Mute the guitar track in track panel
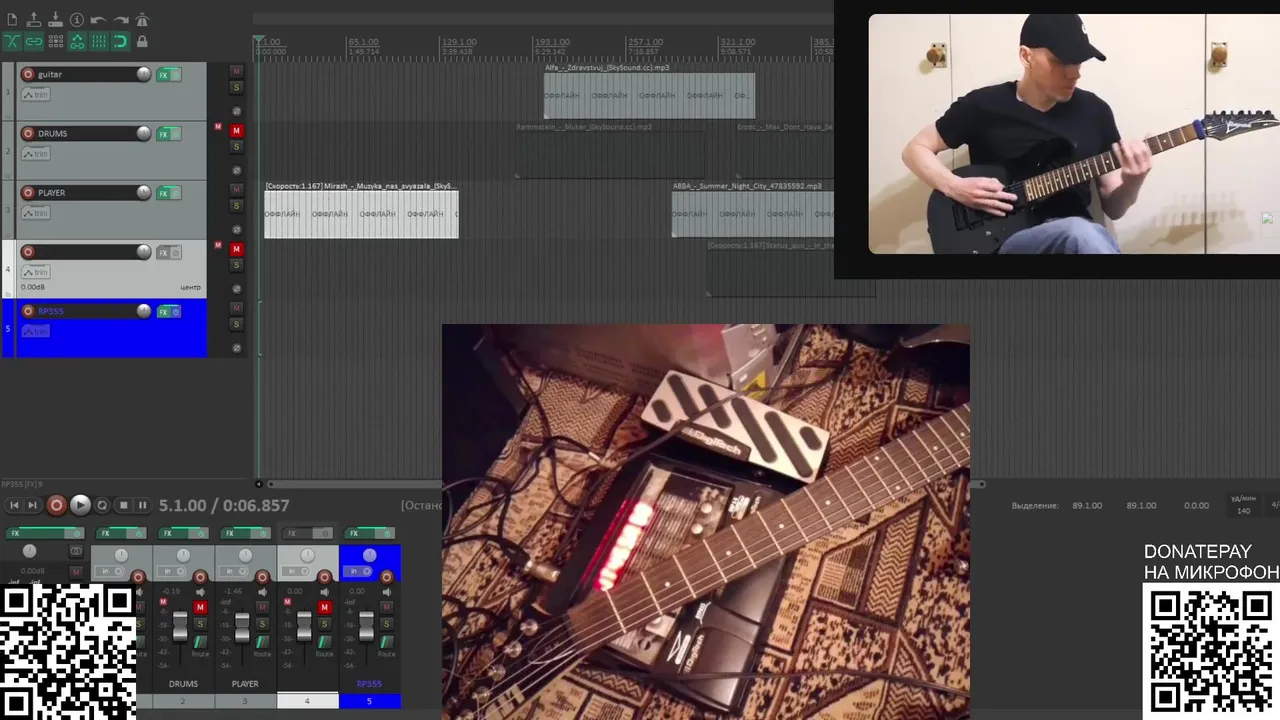 point(236,71)
